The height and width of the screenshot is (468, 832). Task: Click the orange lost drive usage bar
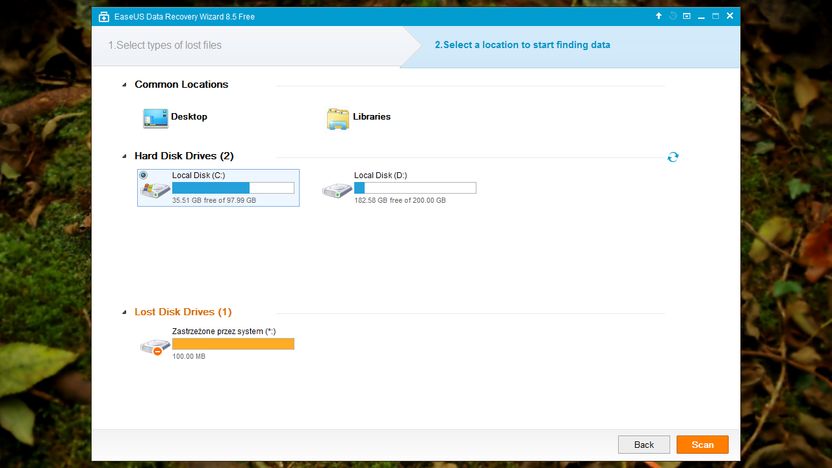coord(233,344)
